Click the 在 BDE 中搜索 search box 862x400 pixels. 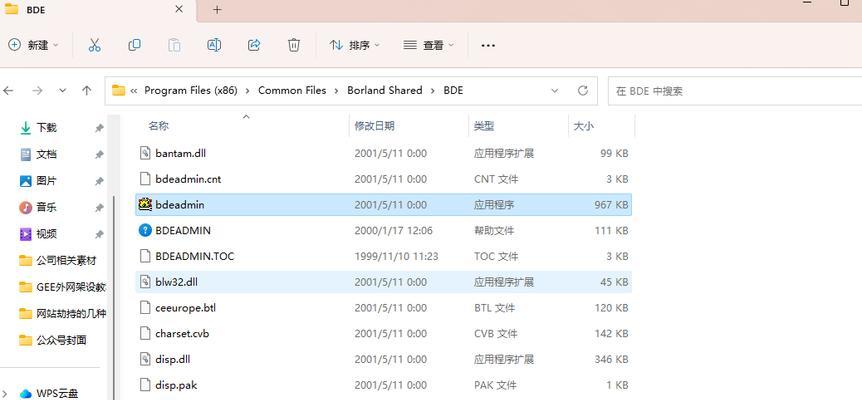point(734,91)
